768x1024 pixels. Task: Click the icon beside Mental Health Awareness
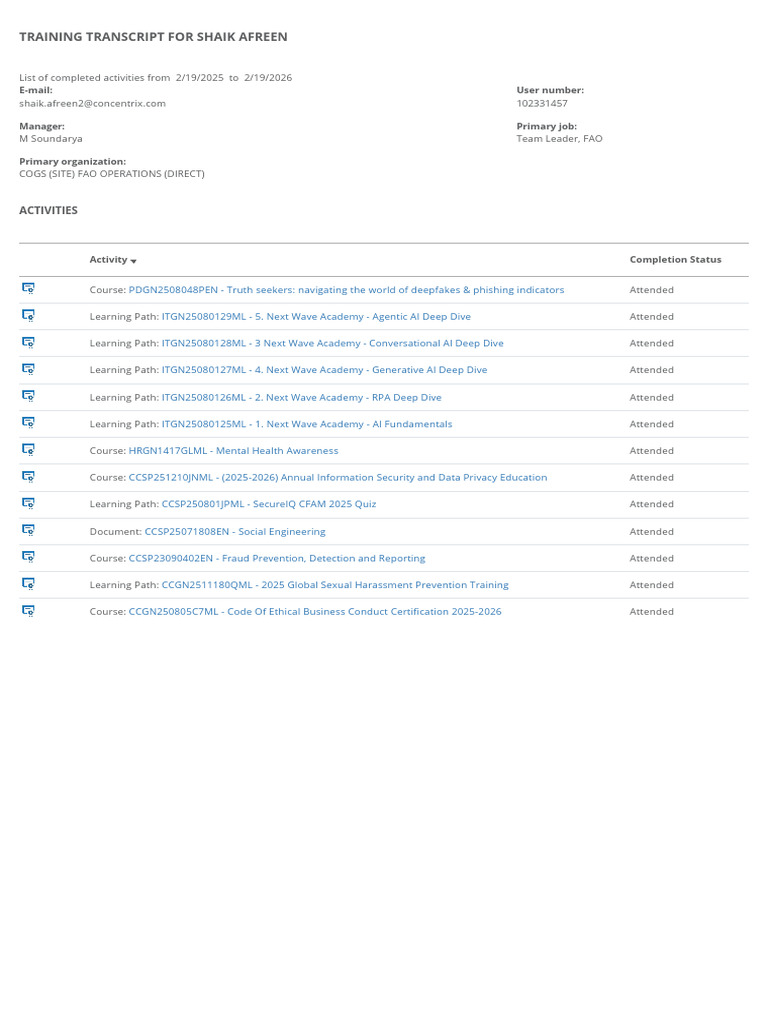click(x=28, y=449)
